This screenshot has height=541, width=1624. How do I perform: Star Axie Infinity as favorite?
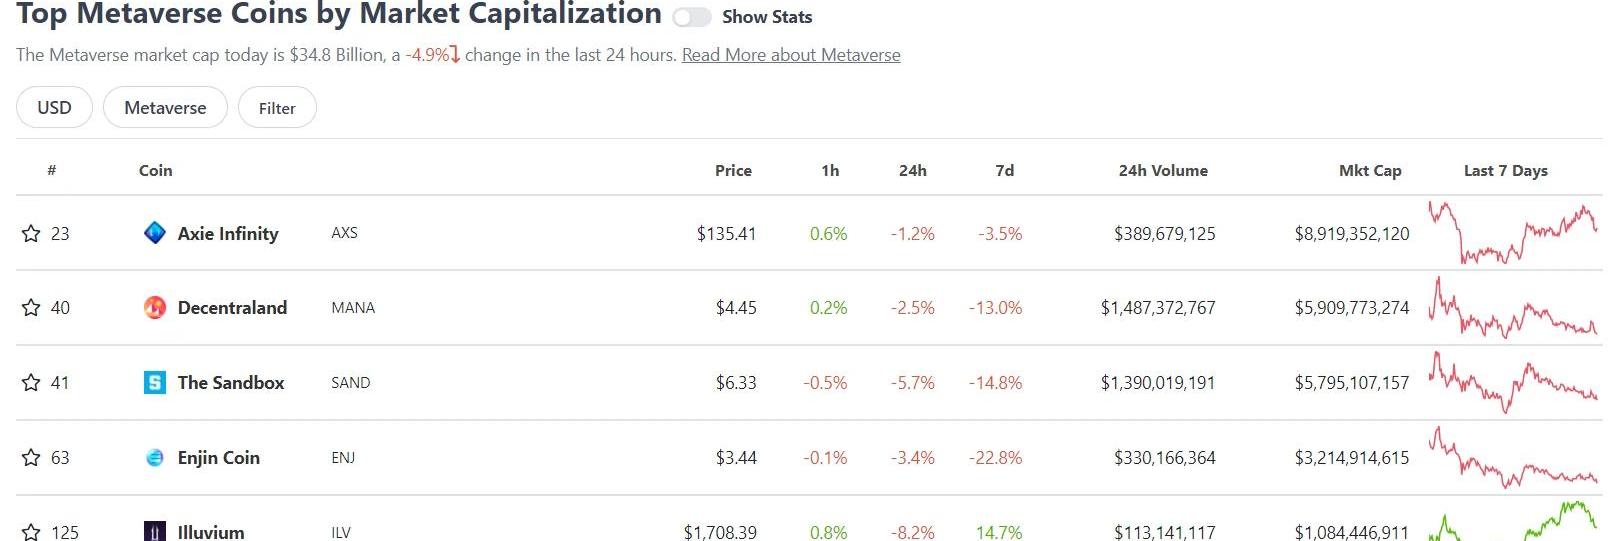tap(31, 234)
